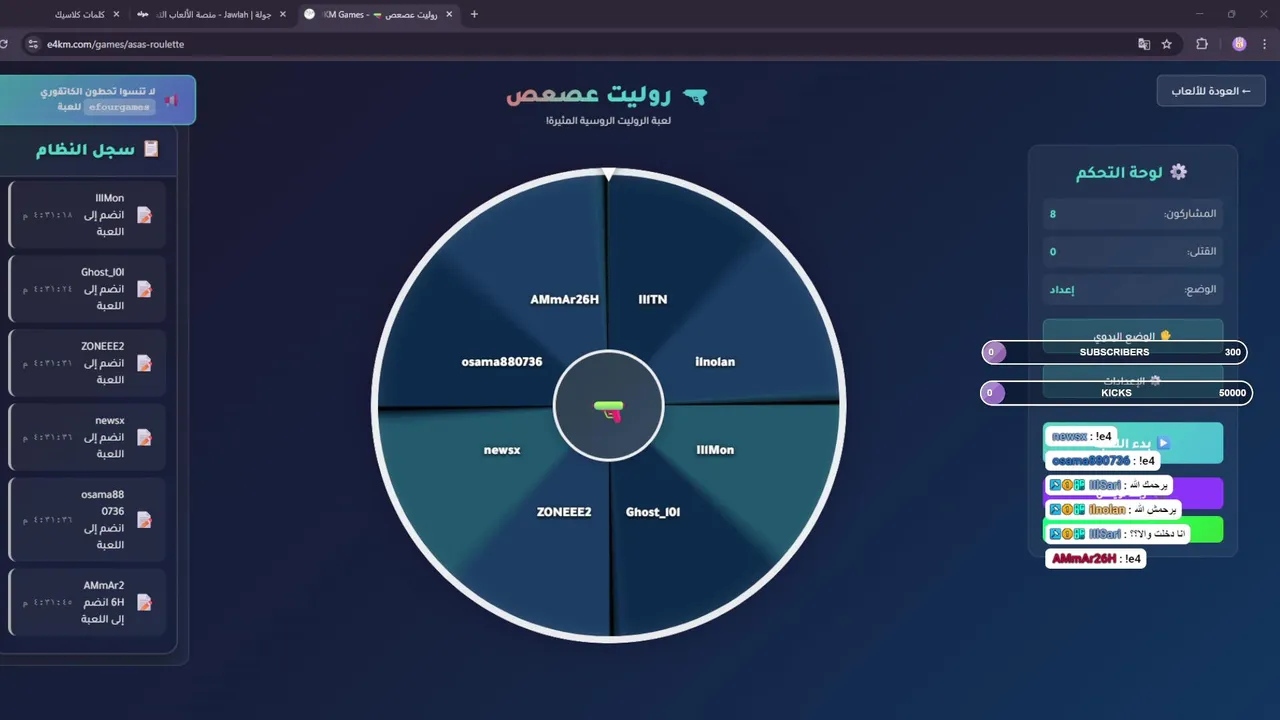Screen dimensions: 1280x720
Task: Open the browser extensions puzzle icon
Action: click(1202, 44)
